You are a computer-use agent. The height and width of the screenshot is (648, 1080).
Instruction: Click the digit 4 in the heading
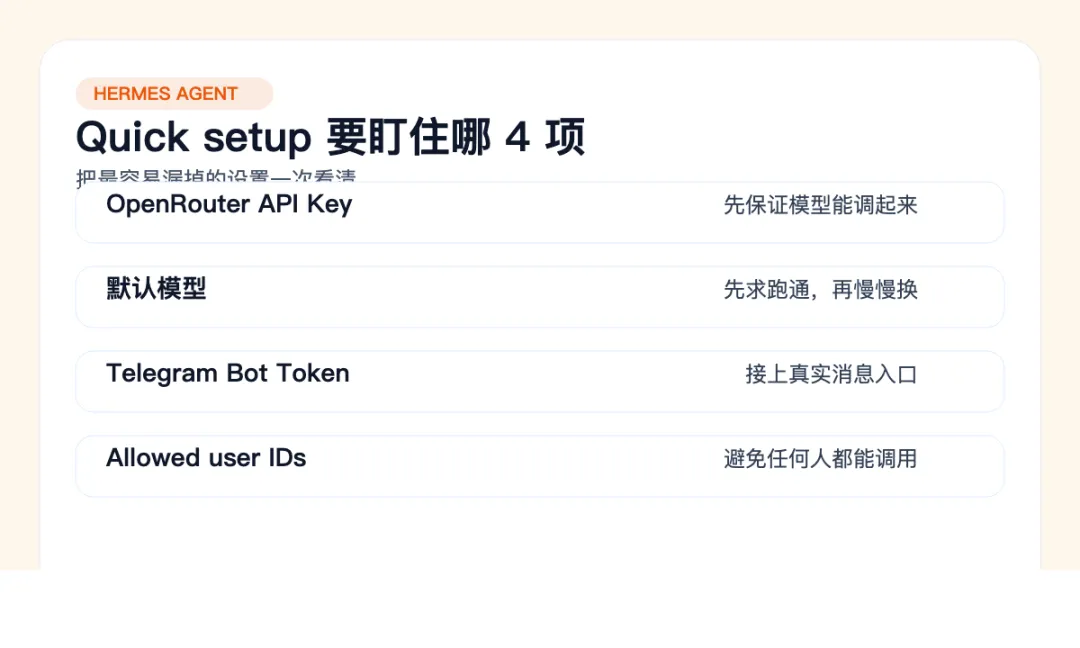coord(517,137)
